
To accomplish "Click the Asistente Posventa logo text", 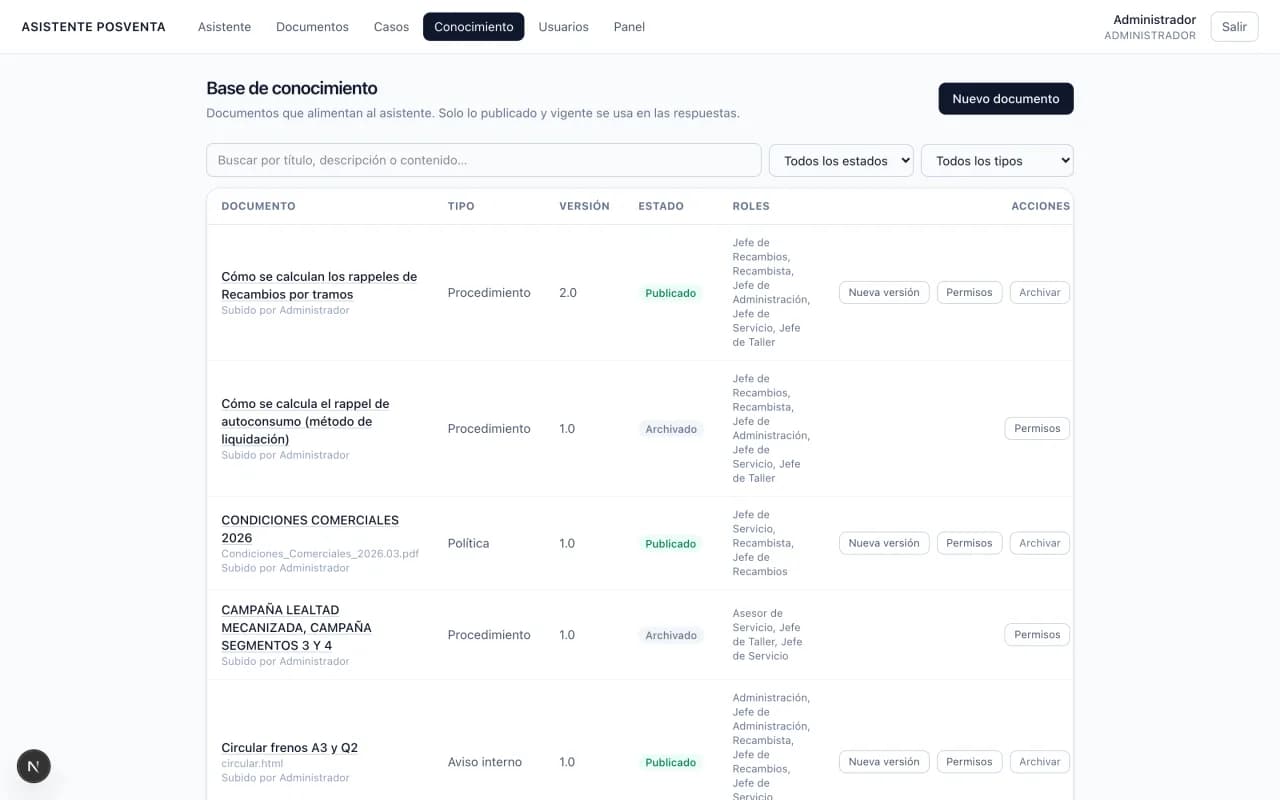I will coord(94,27).
